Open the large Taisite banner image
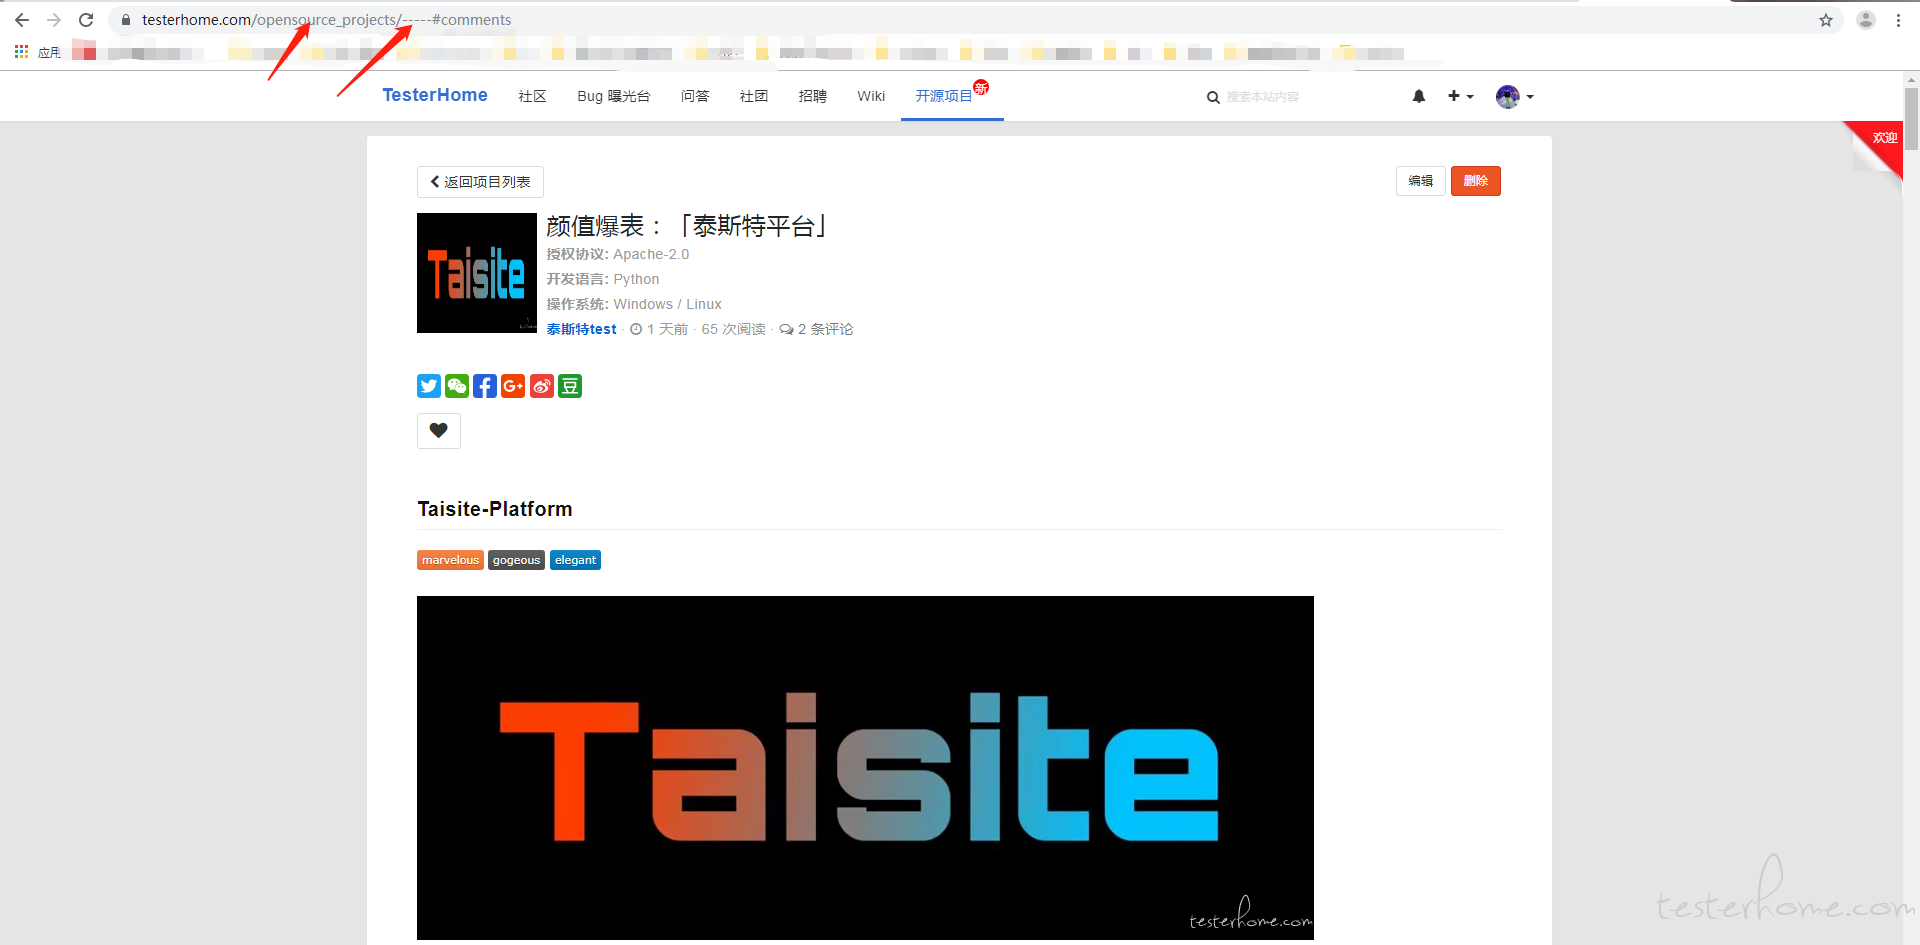This screenshot has height=945, width=1920. click(865, 768)
